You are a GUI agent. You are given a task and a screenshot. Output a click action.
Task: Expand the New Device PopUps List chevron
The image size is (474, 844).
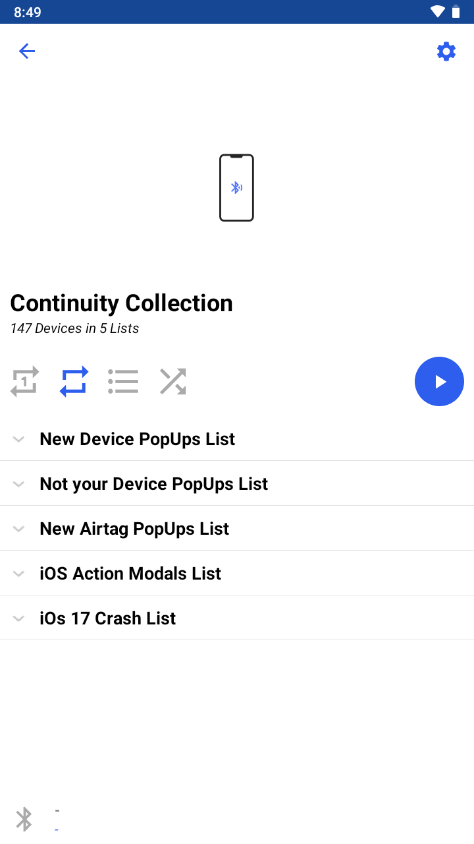click(18, 439)
